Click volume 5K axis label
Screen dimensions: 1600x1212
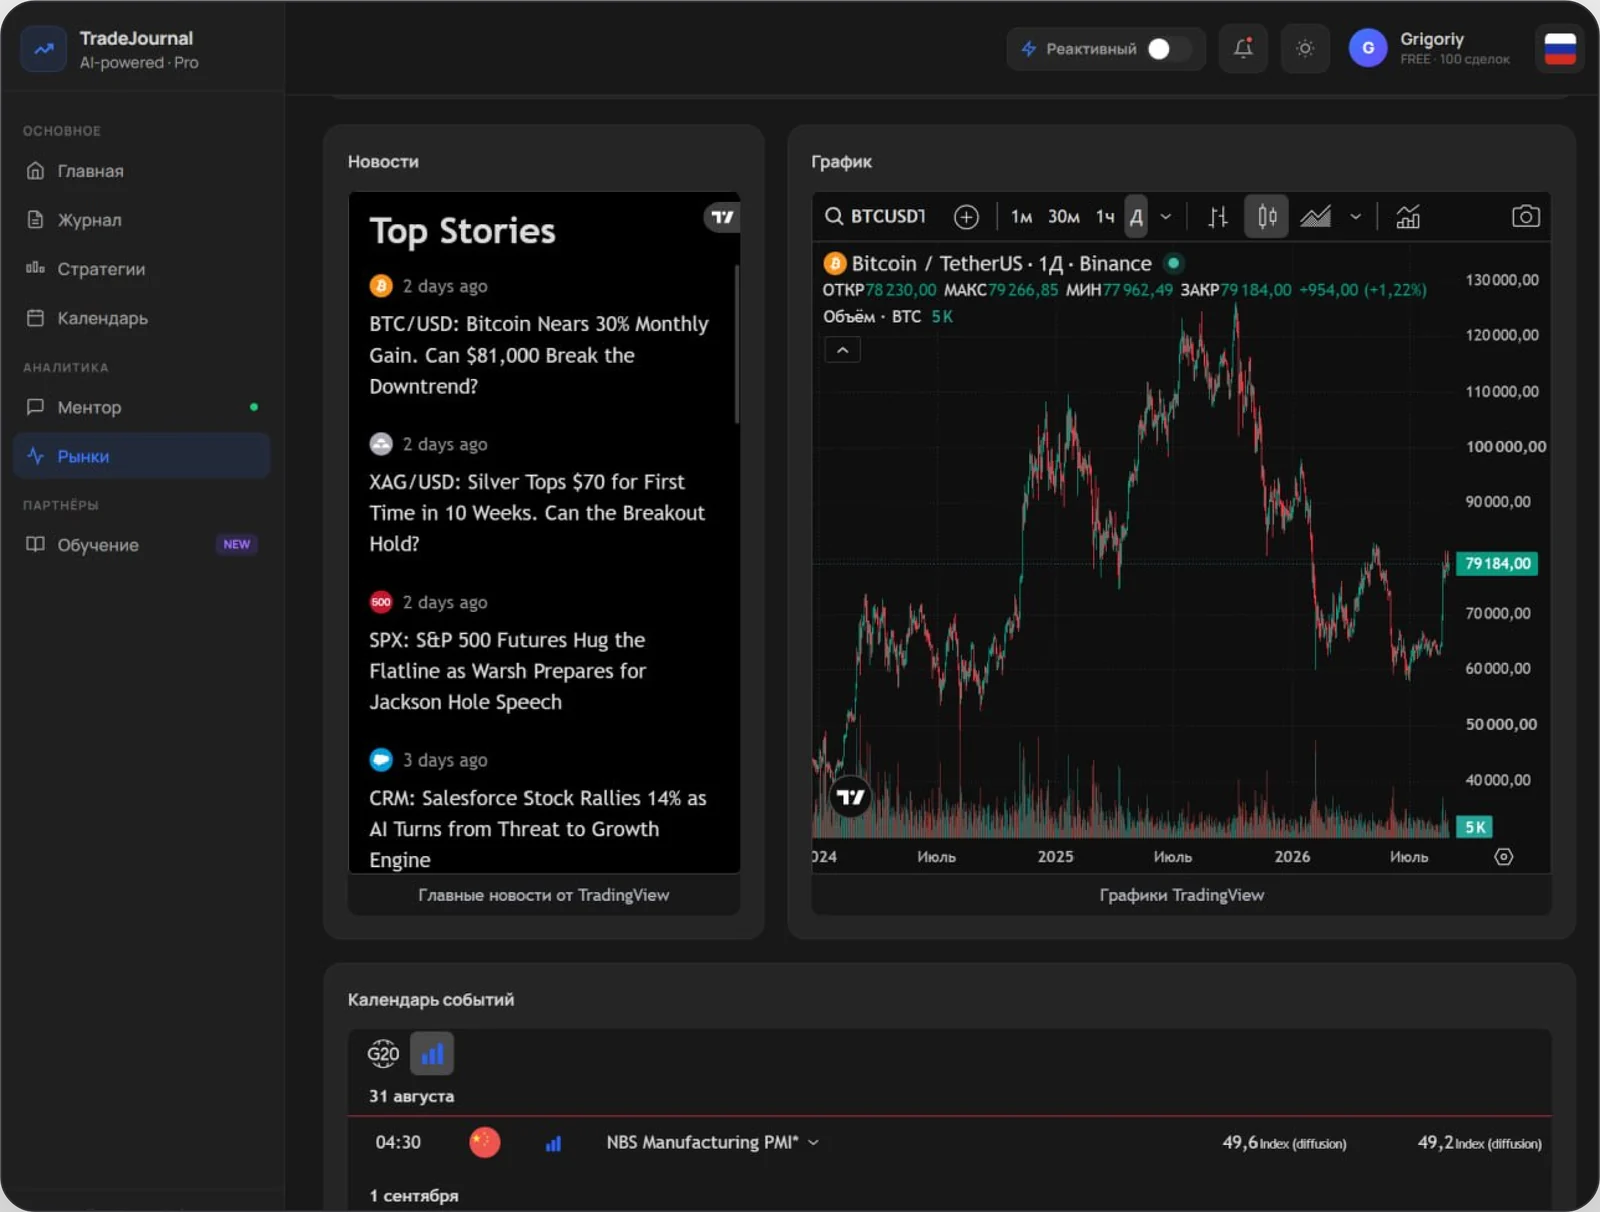pyautogui.click(x=1475, y=827)
